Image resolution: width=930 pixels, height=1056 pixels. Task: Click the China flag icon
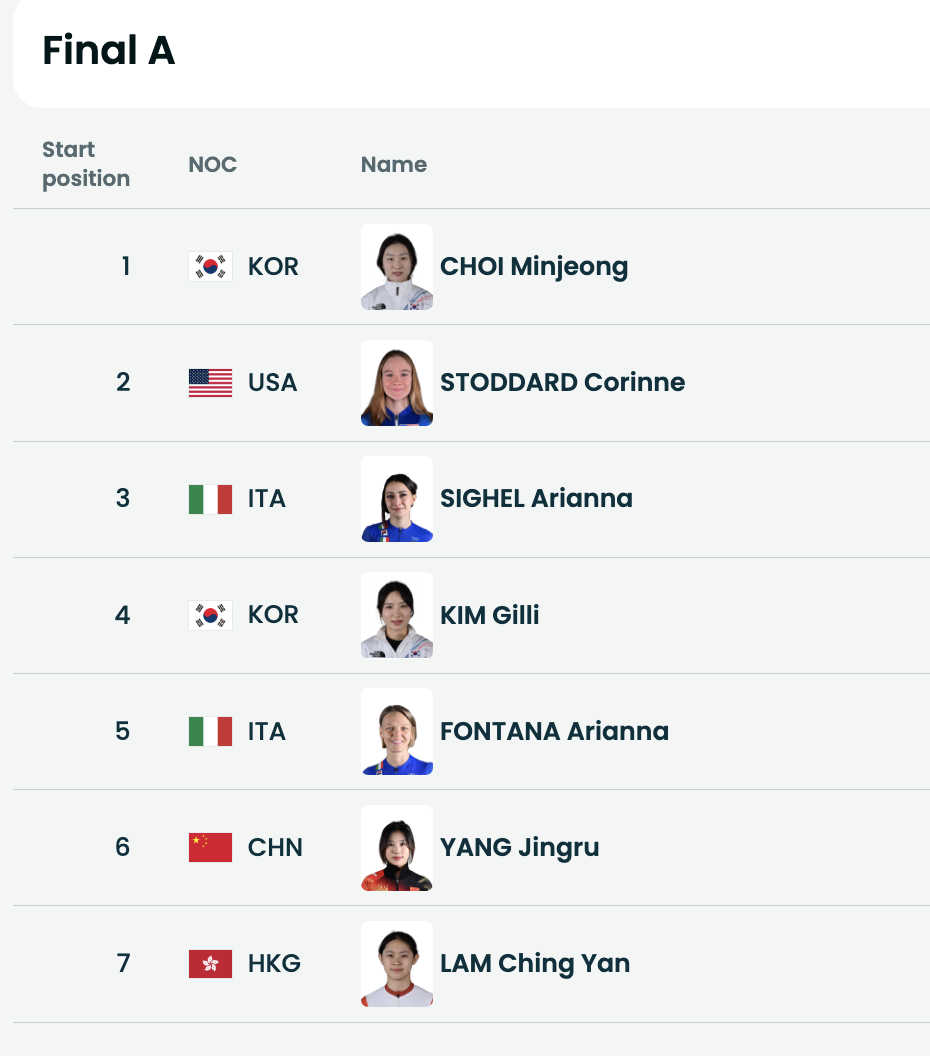pyautogui.click(x=210, y=847)
